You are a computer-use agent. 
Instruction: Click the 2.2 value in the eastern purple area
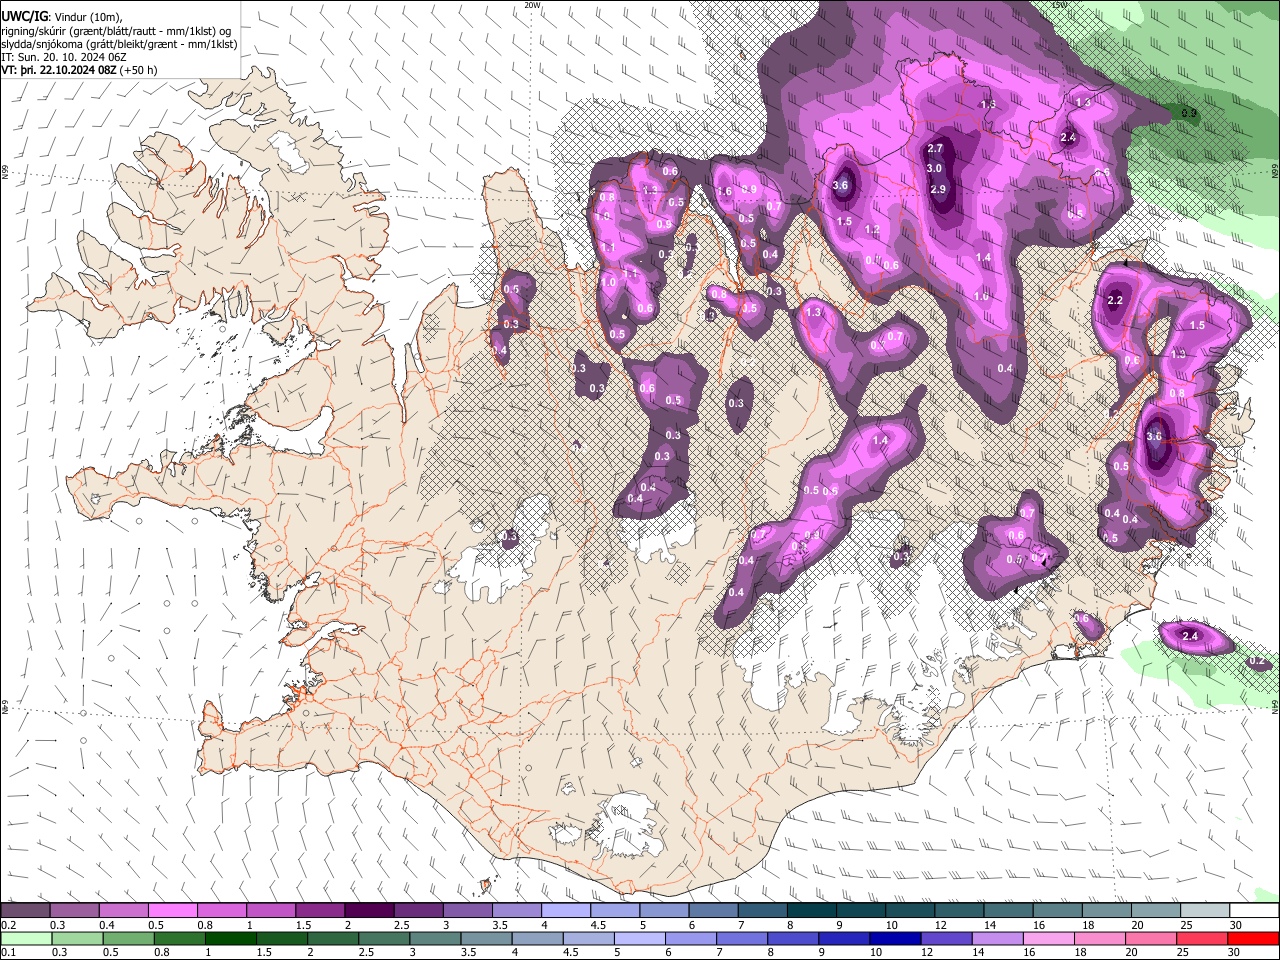pos(1116,300)
